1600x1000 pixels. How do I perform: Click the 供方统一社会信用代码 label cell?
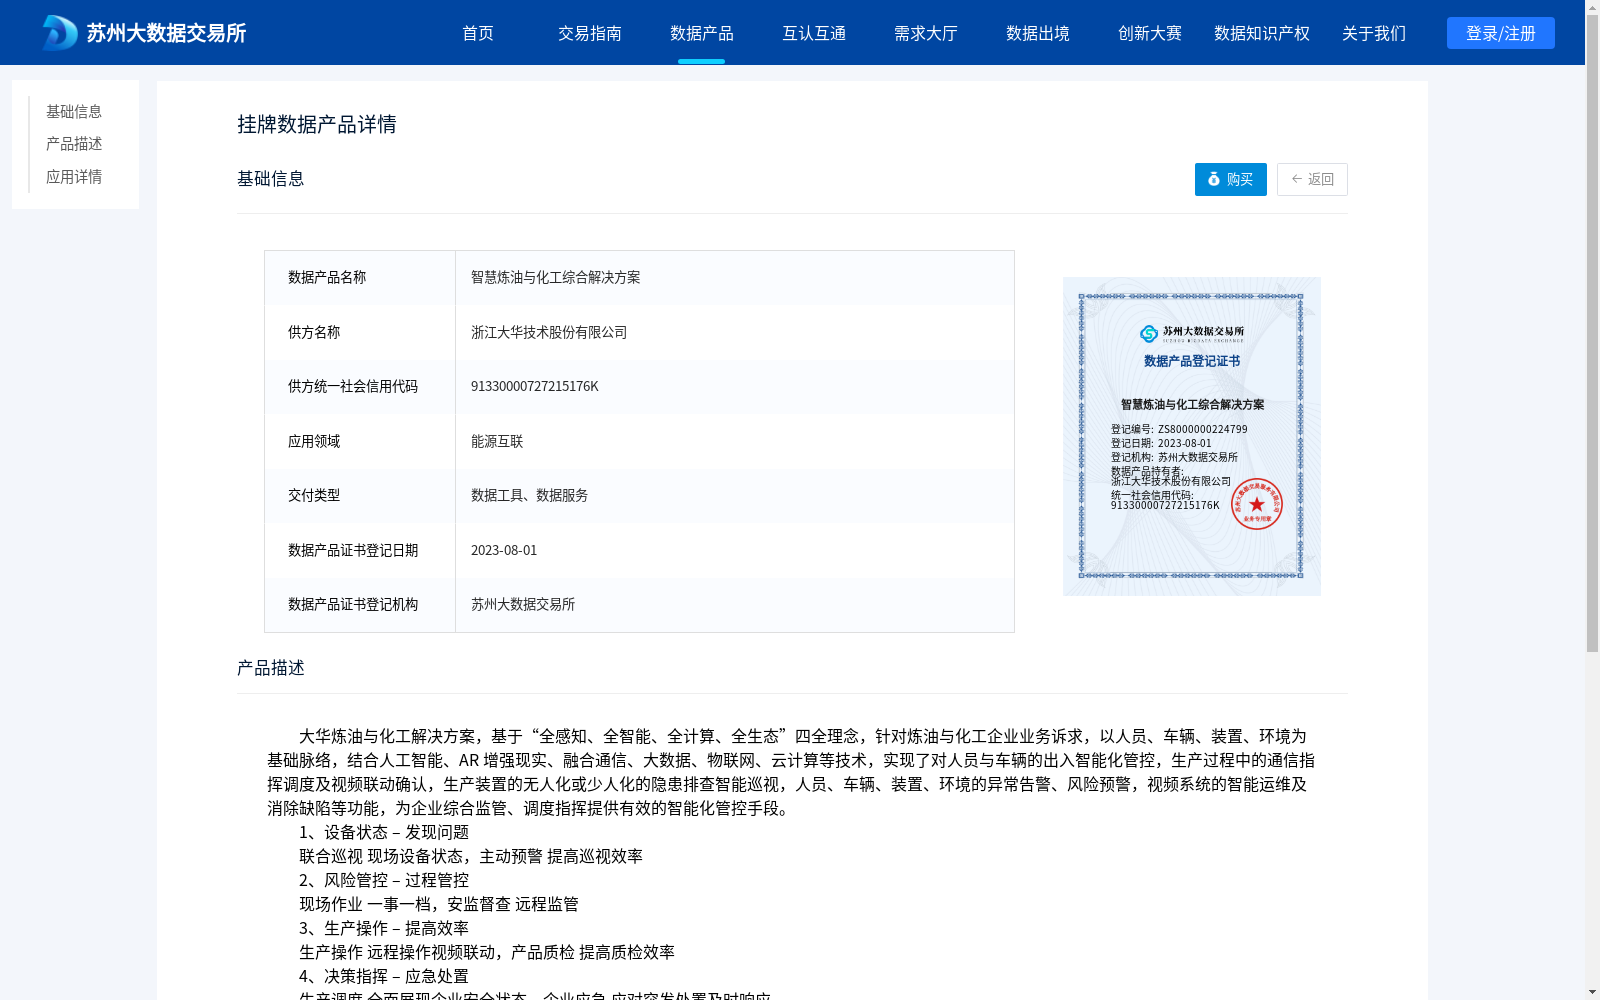(x=360, y=387)
